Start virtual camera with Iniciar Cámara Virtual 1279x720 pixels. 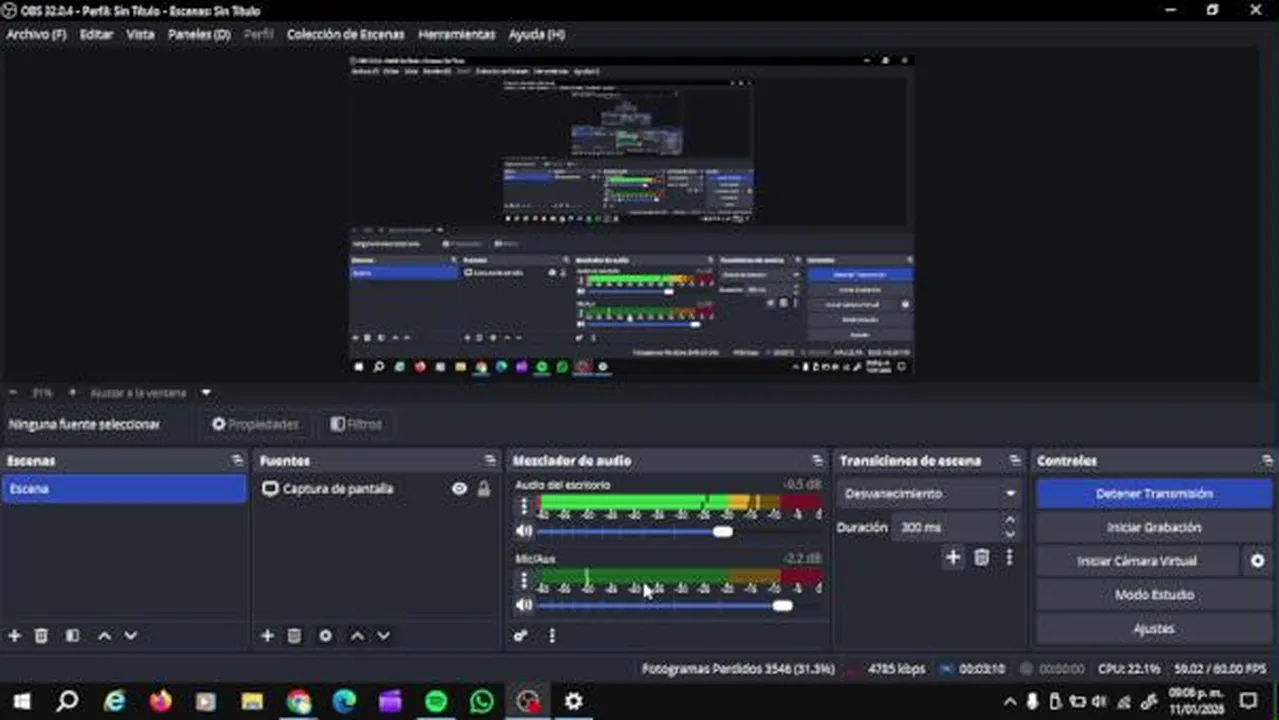(x=1137, y=561)
